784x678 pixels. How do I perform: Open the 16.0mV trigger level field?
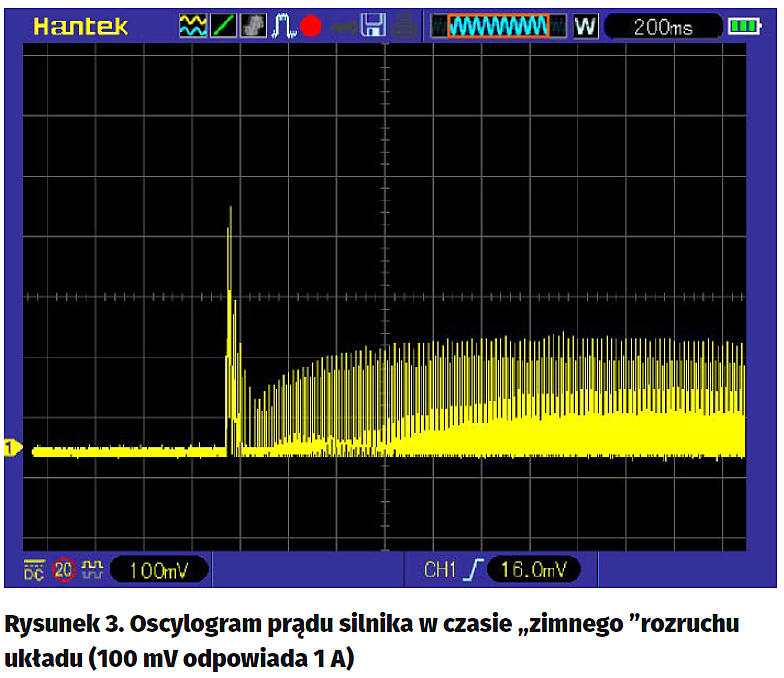(533, 570)
